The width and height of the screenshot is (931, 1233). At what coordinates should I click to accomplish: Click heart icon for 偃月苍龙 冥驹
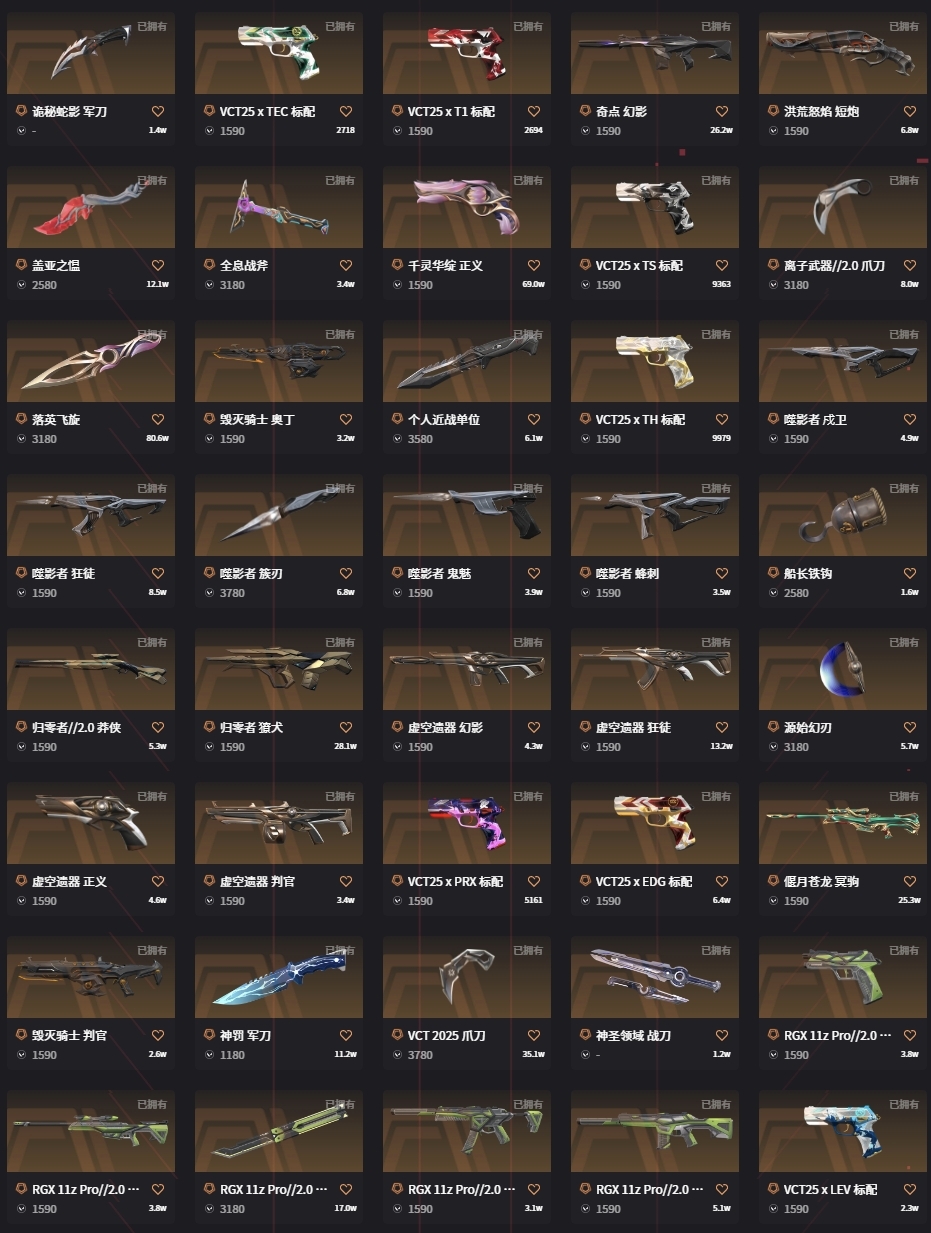(910, 882)
